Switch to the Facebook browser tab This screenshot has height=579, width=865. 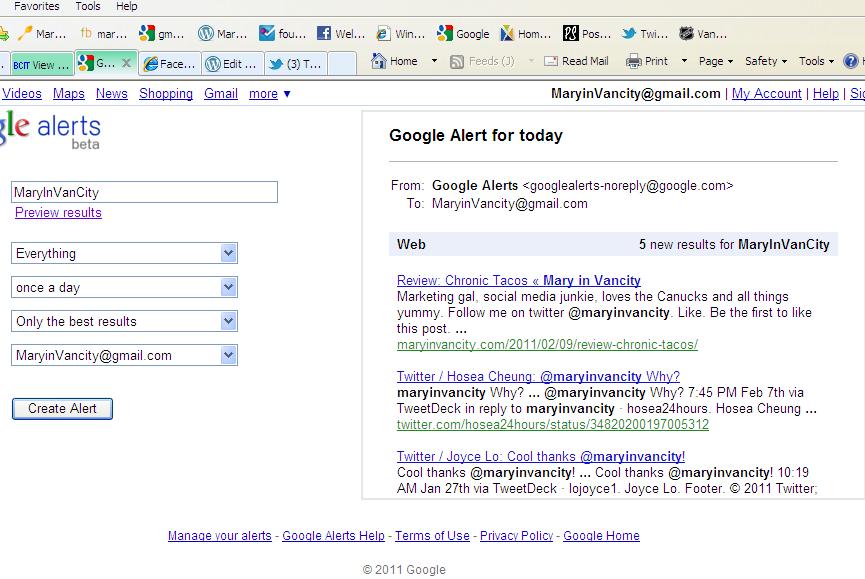pos(170,64)
